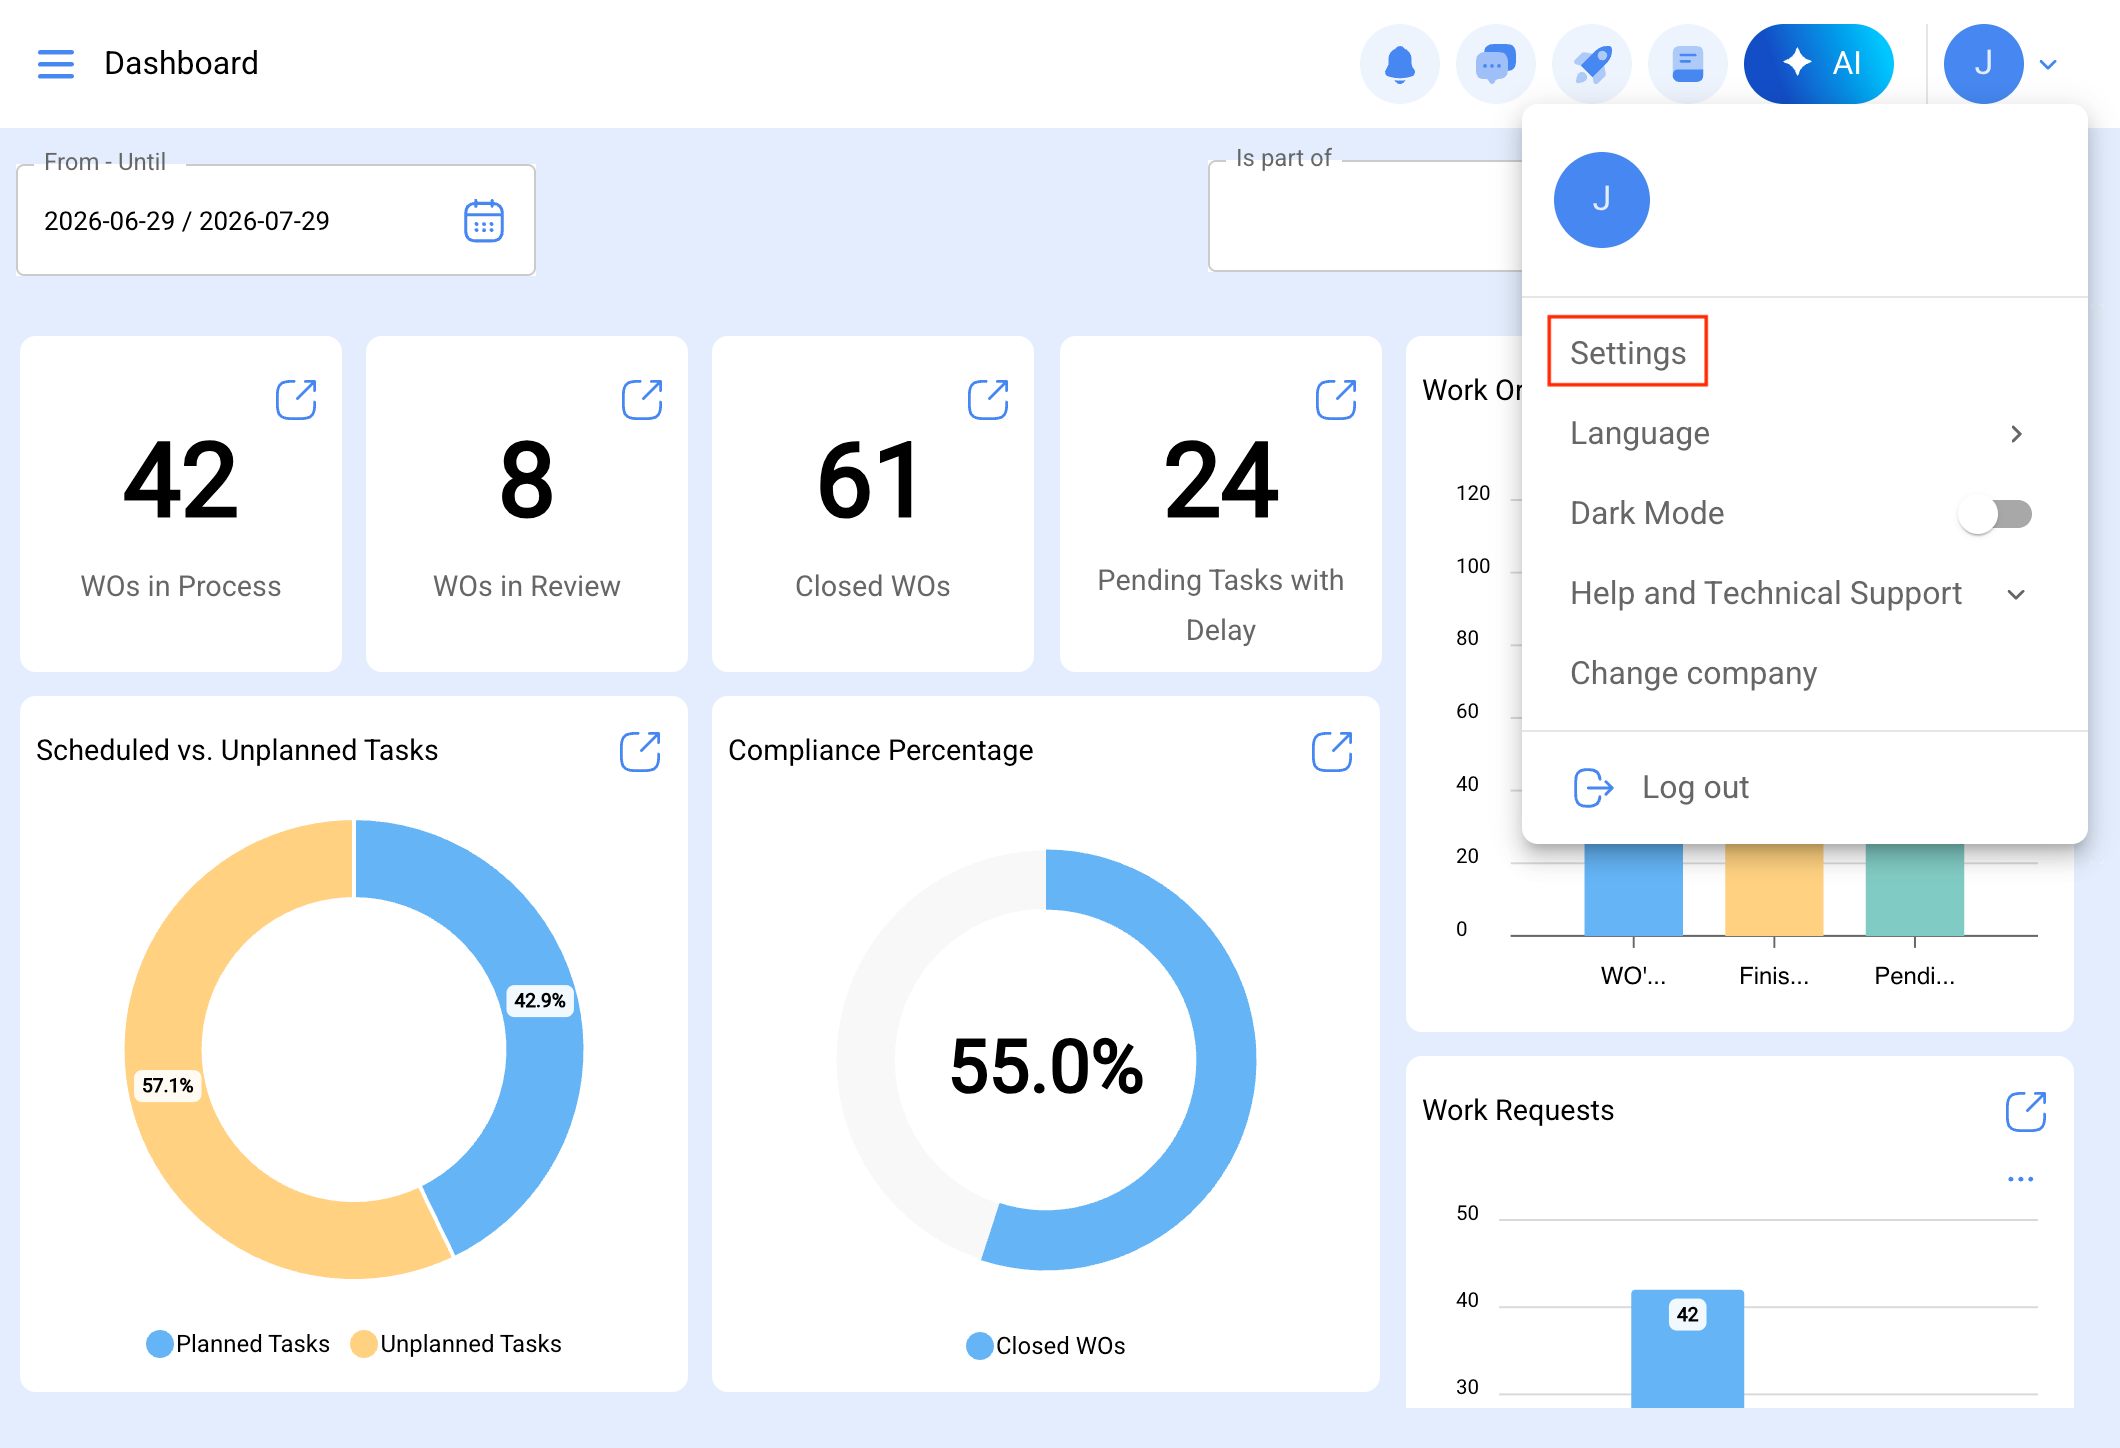Click the rocket icon in header

click(x=1592, y=64)
